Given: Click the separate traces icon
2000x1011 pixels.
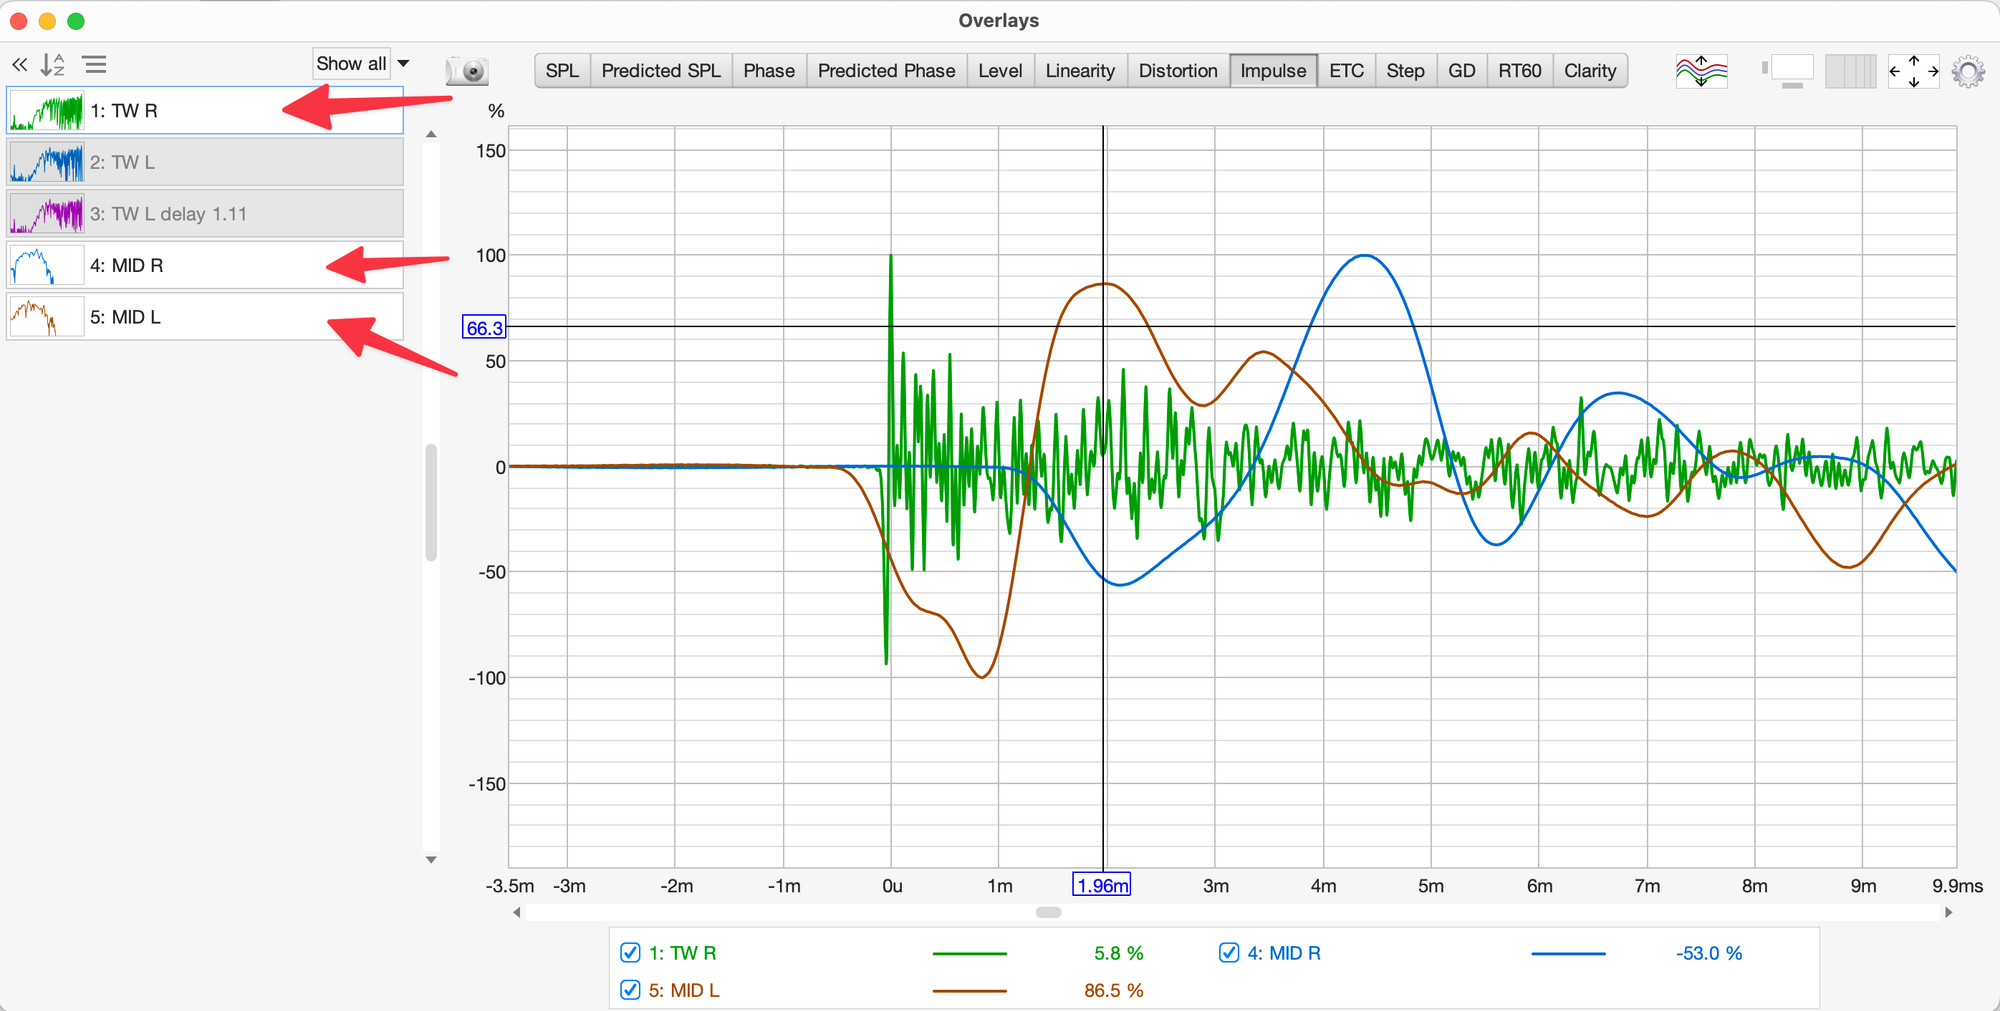Looking at the screenshot, I should pos(1701,71).
